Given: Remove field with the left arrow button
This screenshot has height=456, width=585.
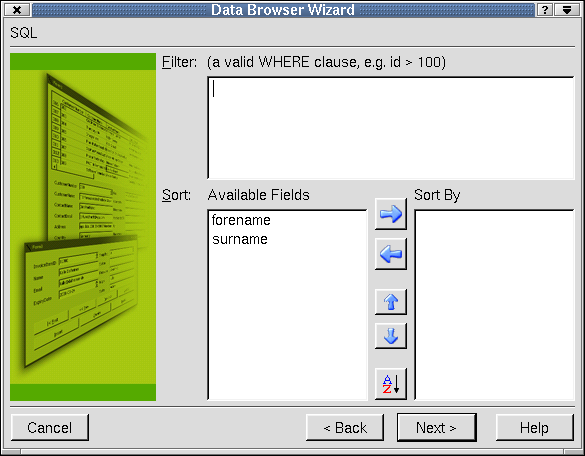Looking at the screenshot, I should (x=391, y=254).
